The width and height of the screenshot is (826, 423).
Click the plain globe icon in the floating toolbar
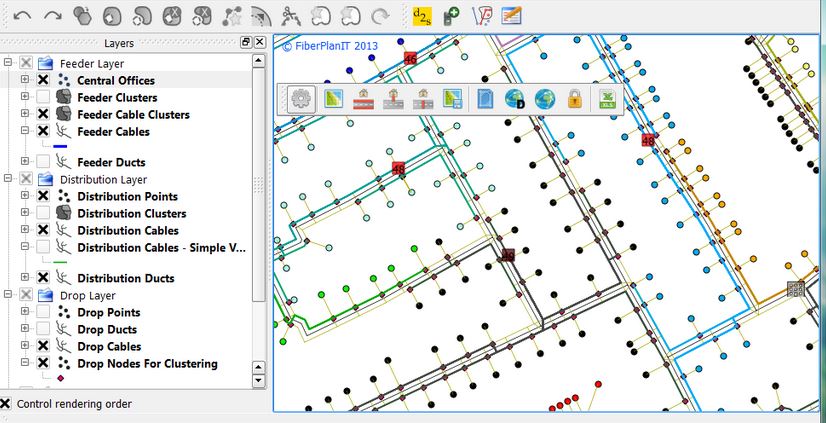[545, 99]
